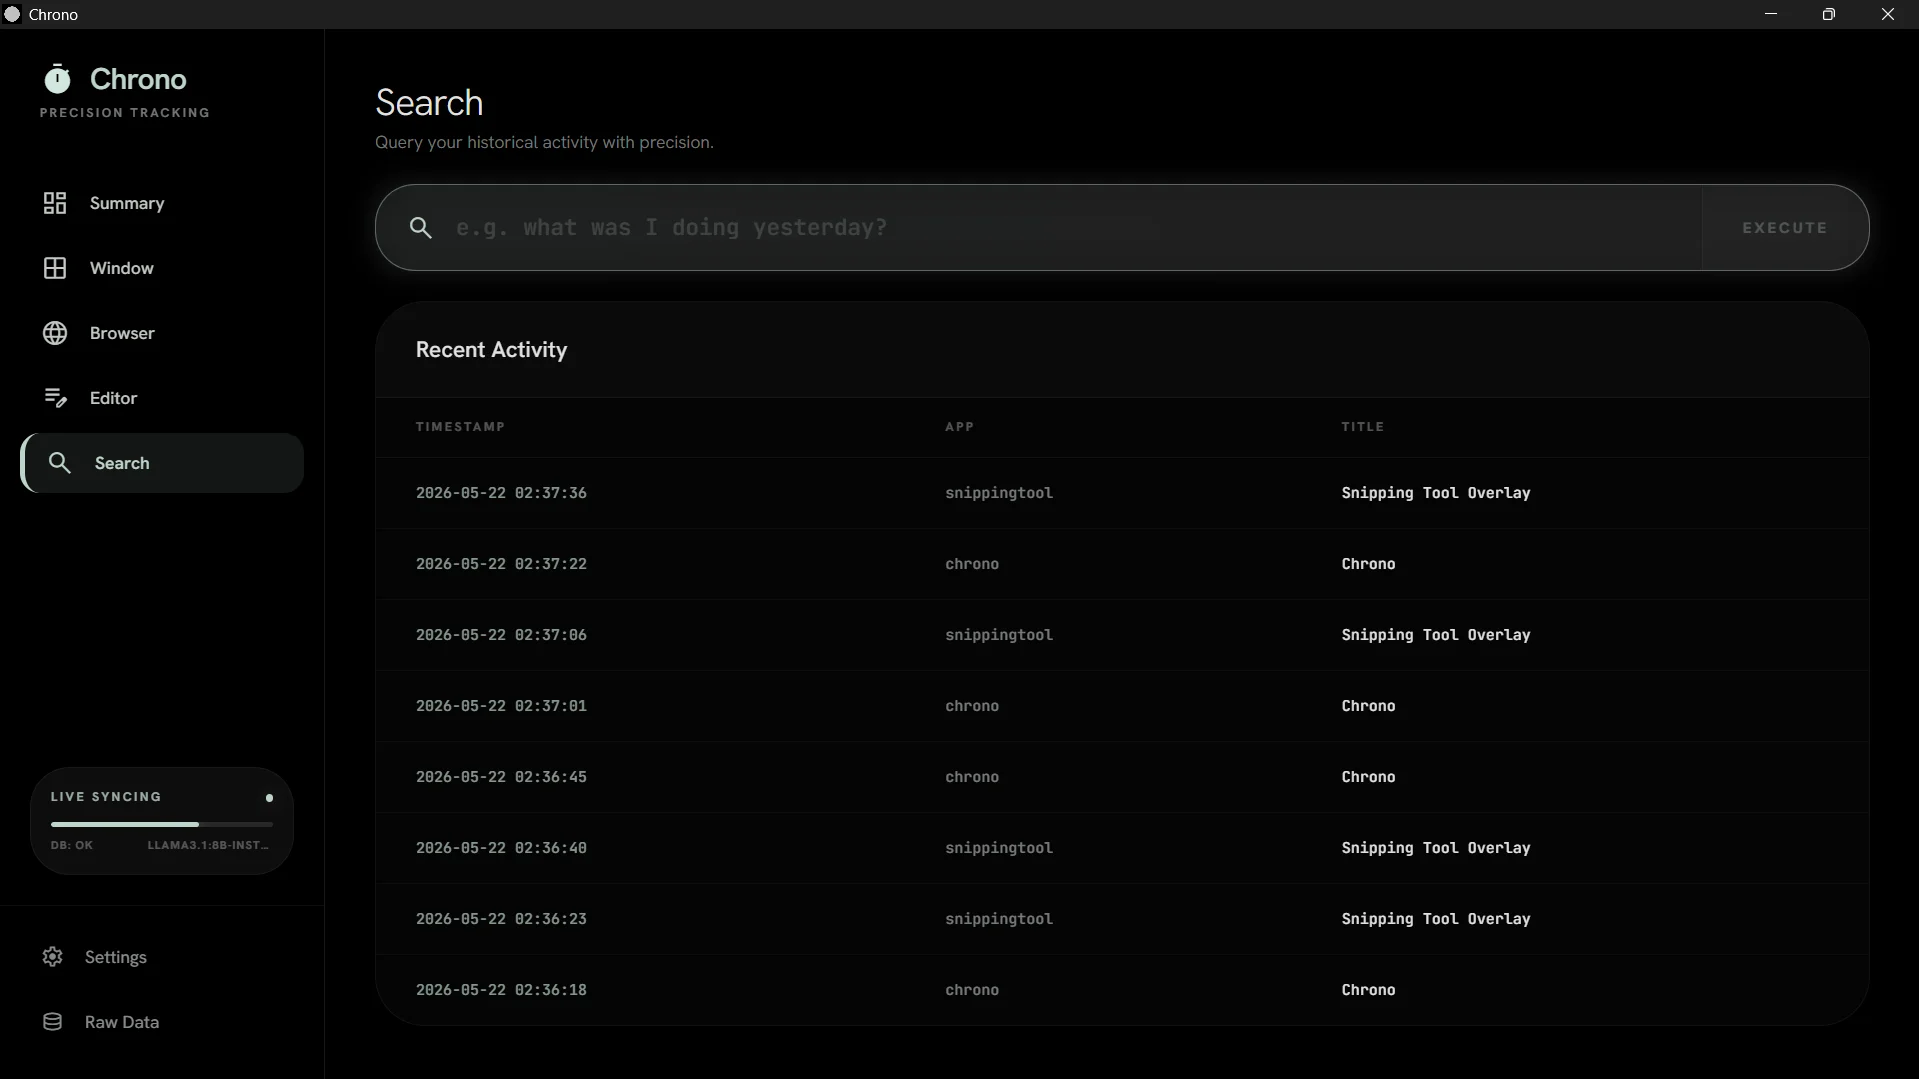Screen dimensions: 1919x1079
Task: Click the Editor pencil-lines icon
Action: pos(55,398)
